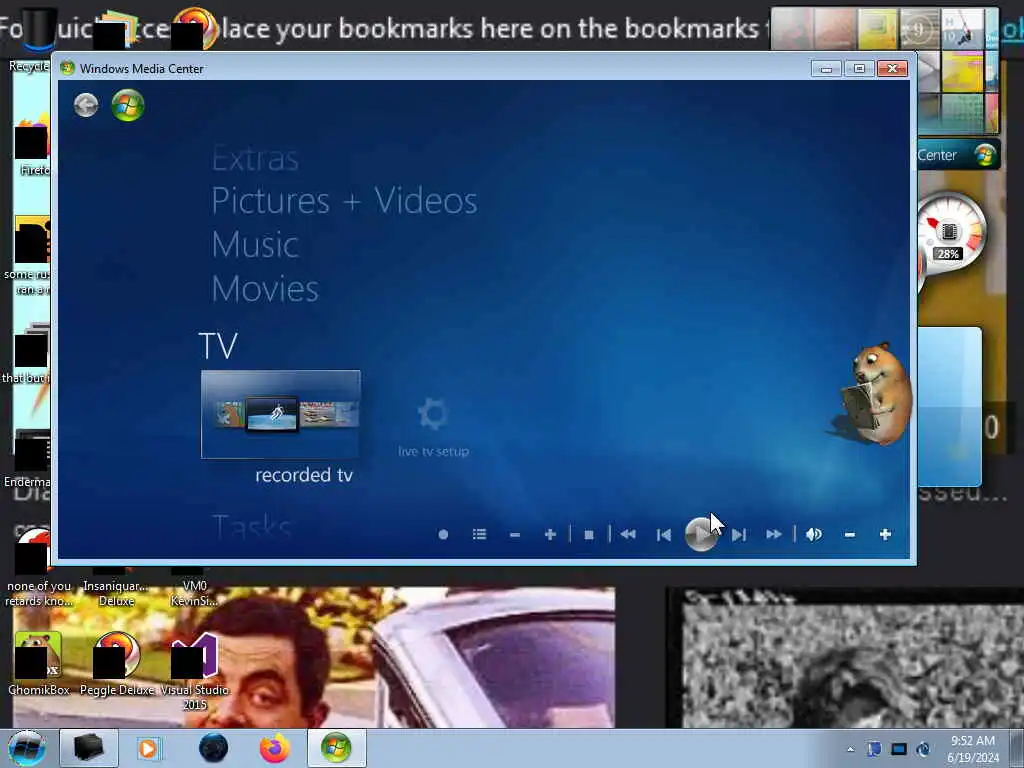Click the CPU meter gadget showing 28%
1024x768 pixels.
949,235
